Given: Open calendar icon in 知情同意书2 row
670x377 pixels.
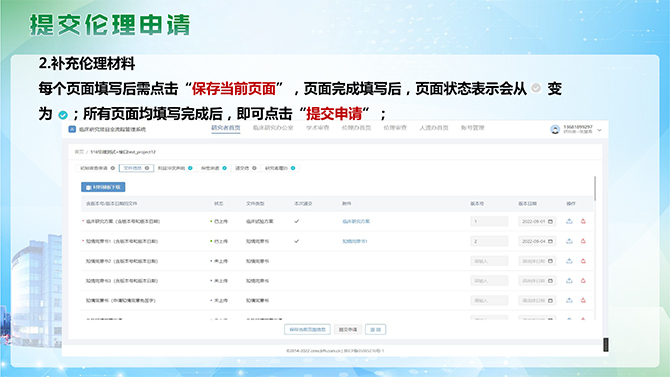Looking at the screenshot, I should tap(550, 261).
